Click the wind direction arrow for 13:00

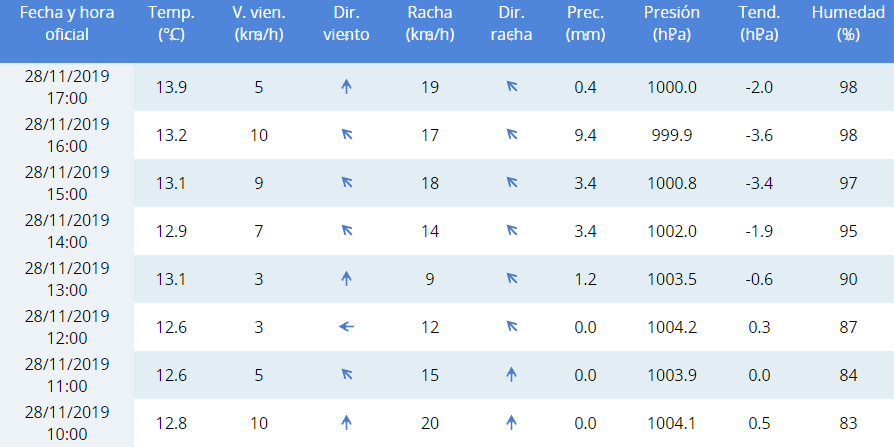click(347, 279)
